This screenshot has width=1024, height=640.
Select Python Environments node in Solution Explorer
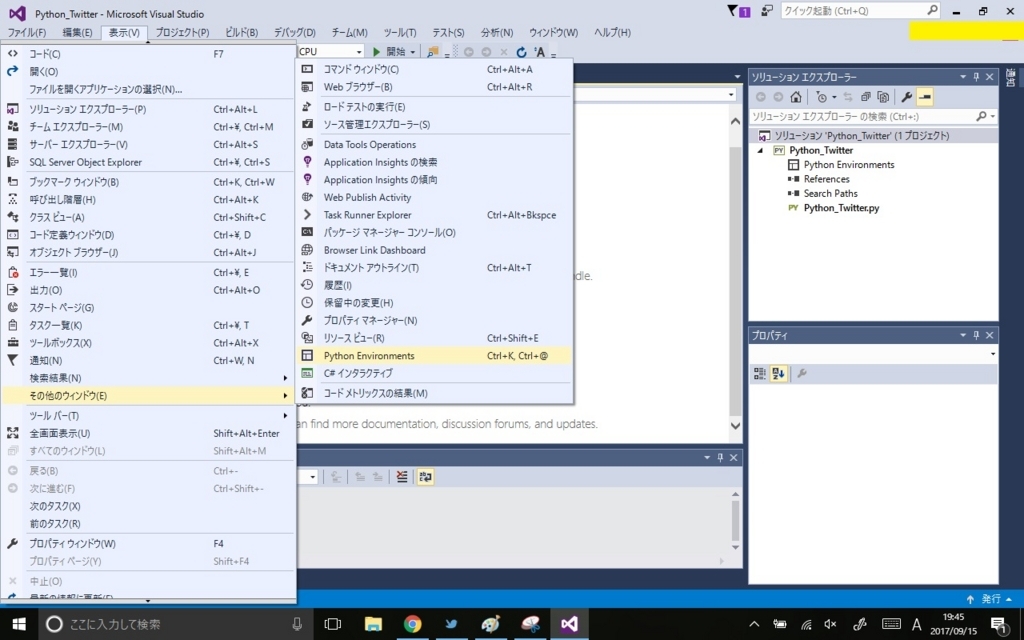coord(849,165)
